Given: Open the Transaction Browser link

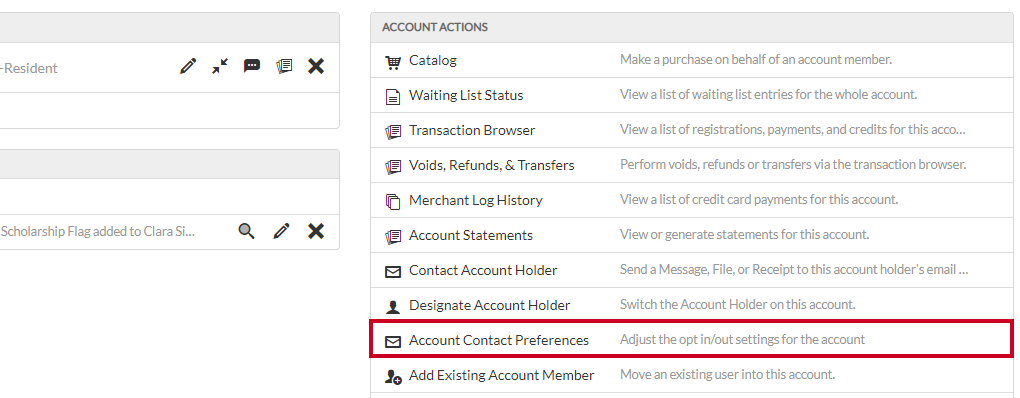Looking at the screenshot, I should [472, 131].
